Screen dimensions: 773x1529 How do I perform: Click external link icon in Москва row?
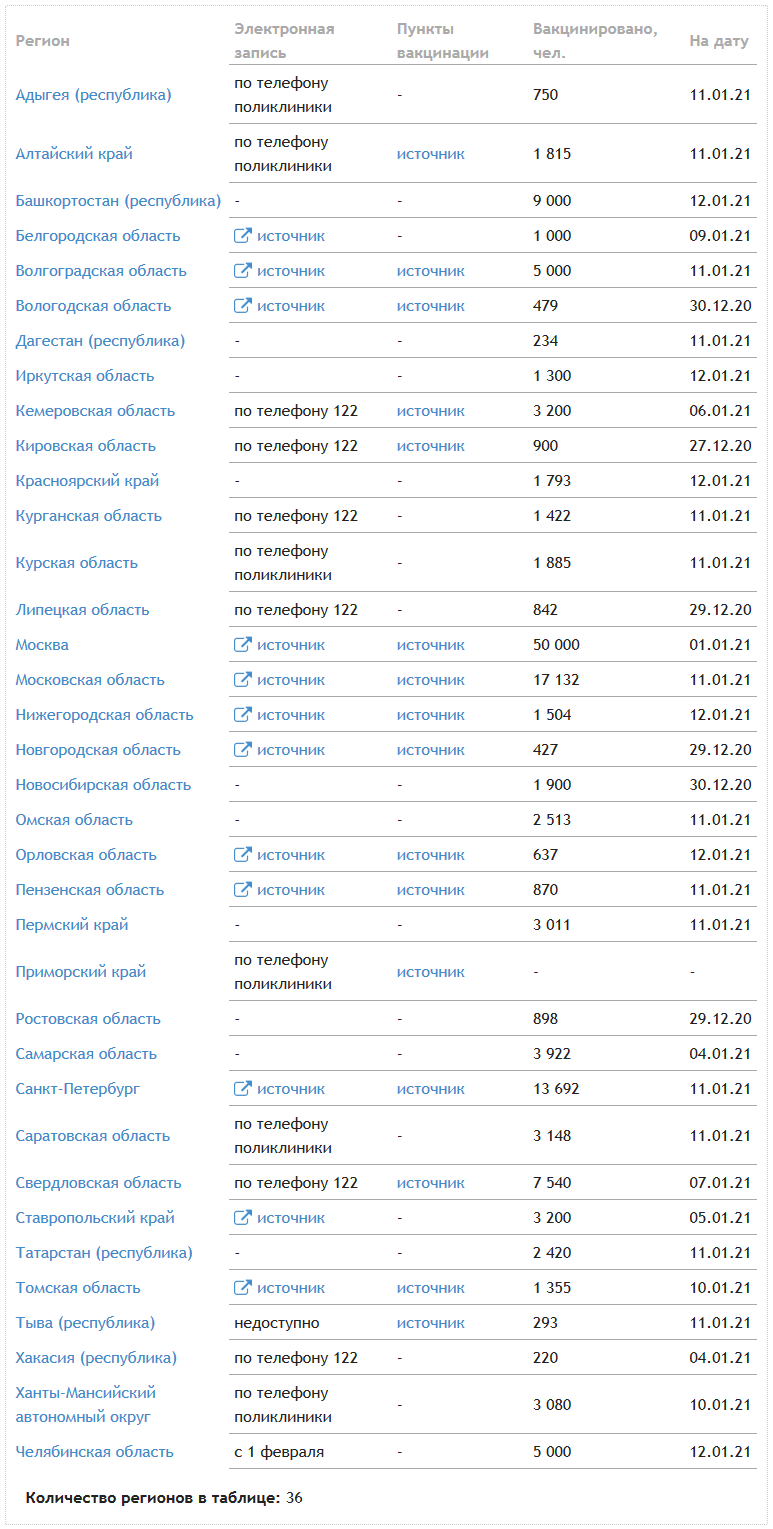coord(242,645)
